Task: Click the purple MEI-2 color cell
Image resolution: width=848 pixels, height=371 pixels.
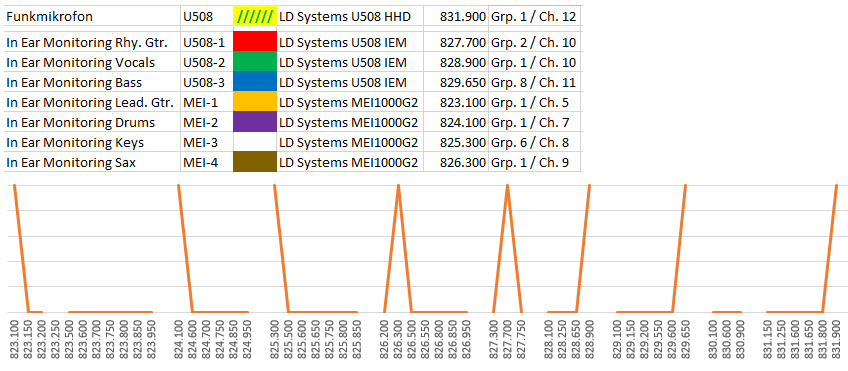Action: pos(255,122)
